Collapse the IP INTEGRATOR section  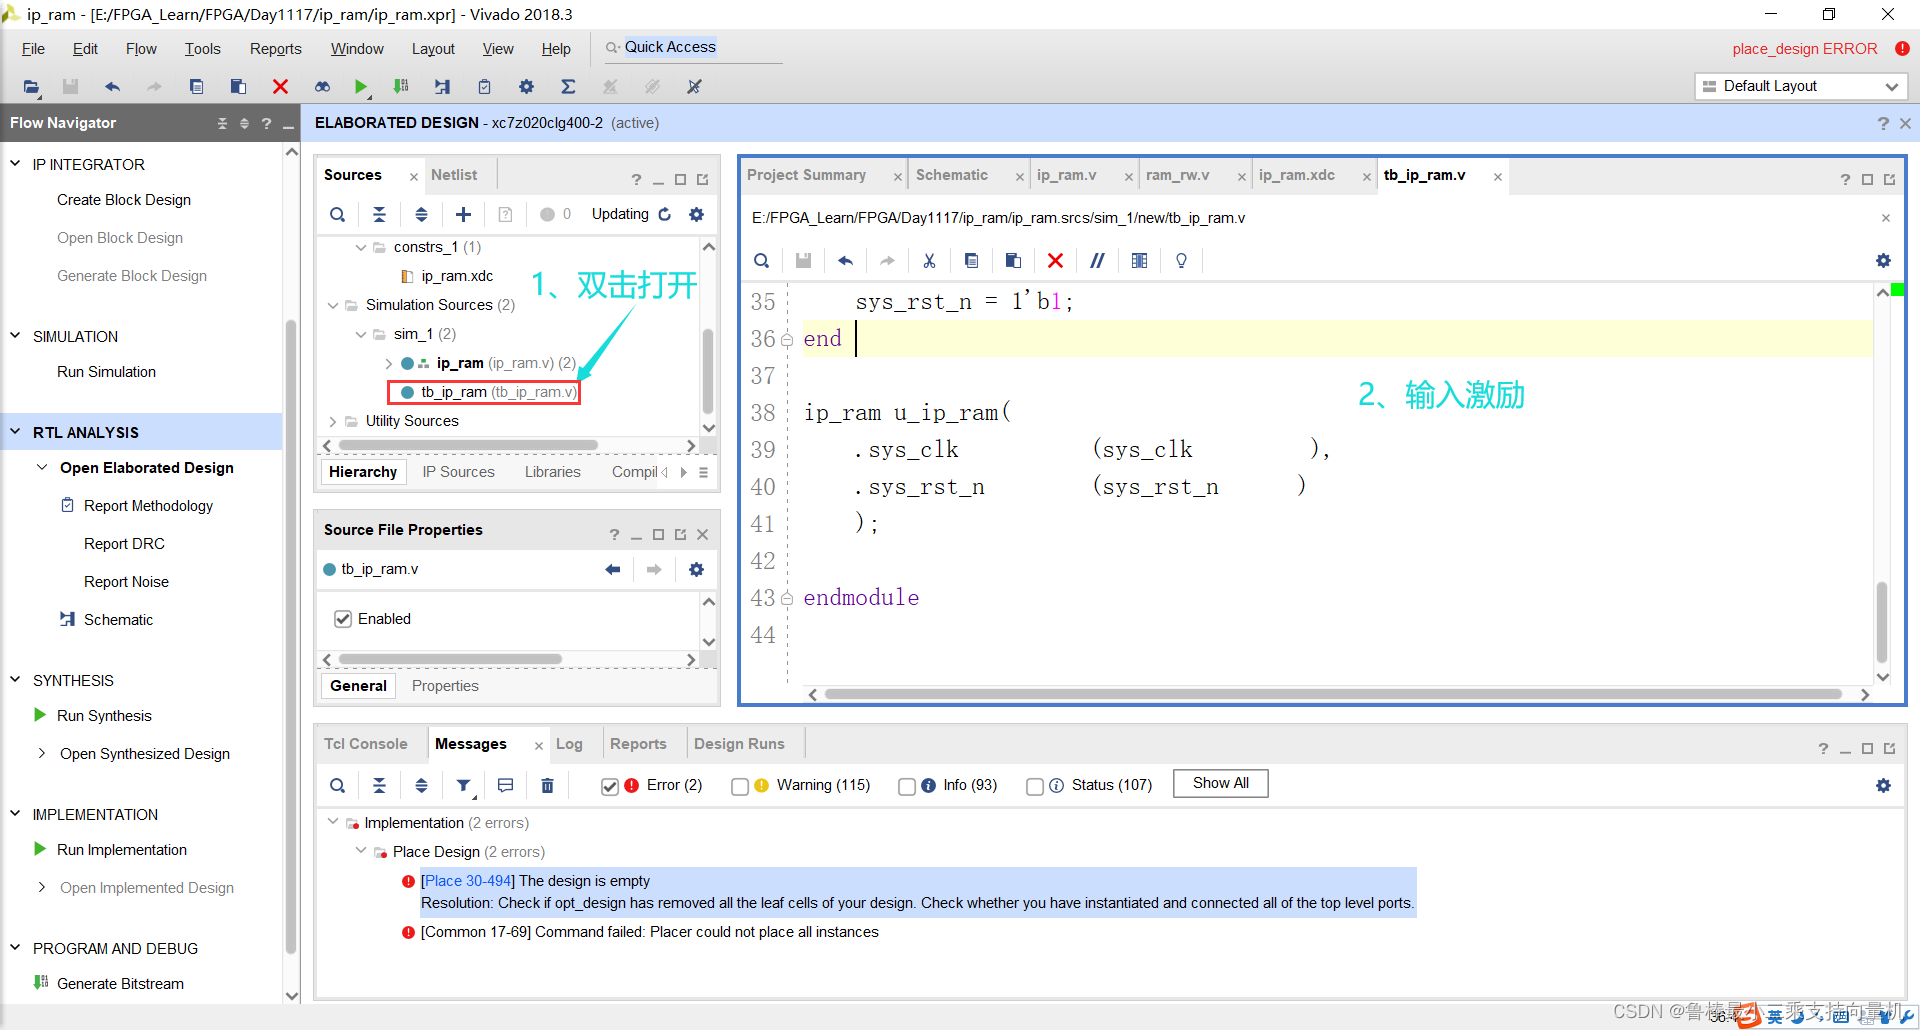click(x=15, y=163)
